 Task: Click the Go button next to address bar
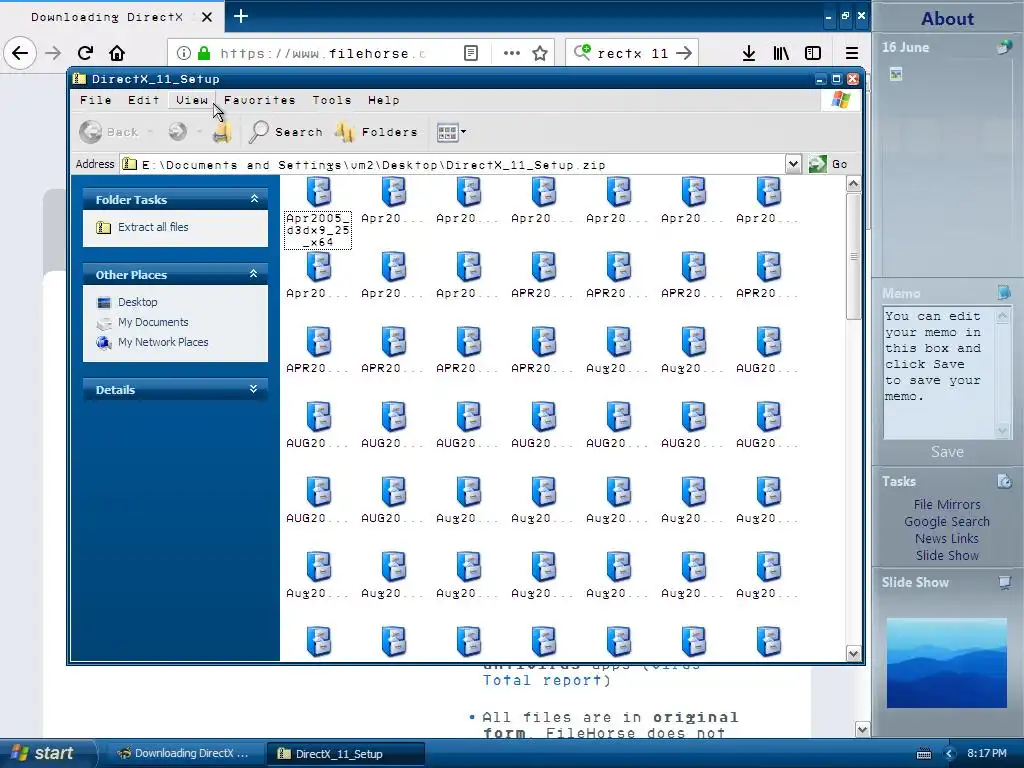coord(828,164)
